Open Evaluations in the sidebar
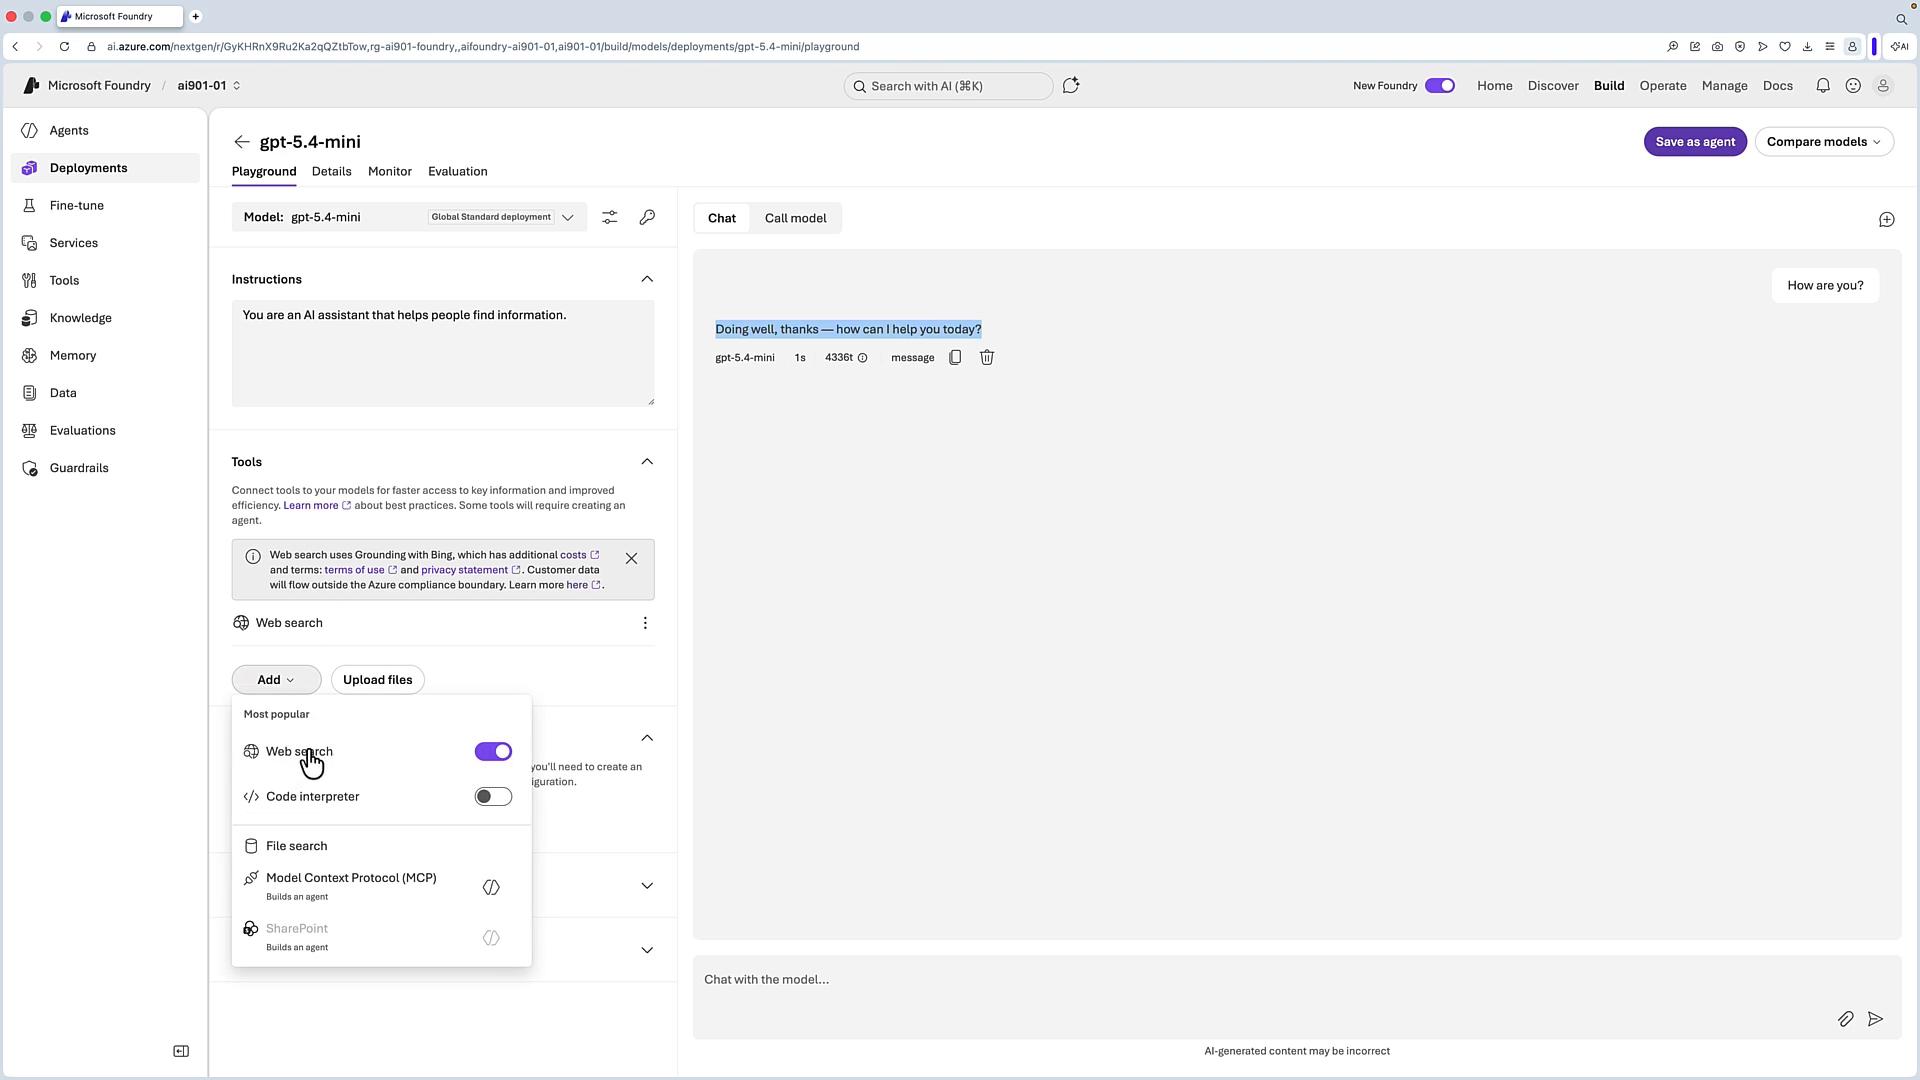Image resolution: width=1920 pixels, height=1080 pixels. (x=105, y=431)
